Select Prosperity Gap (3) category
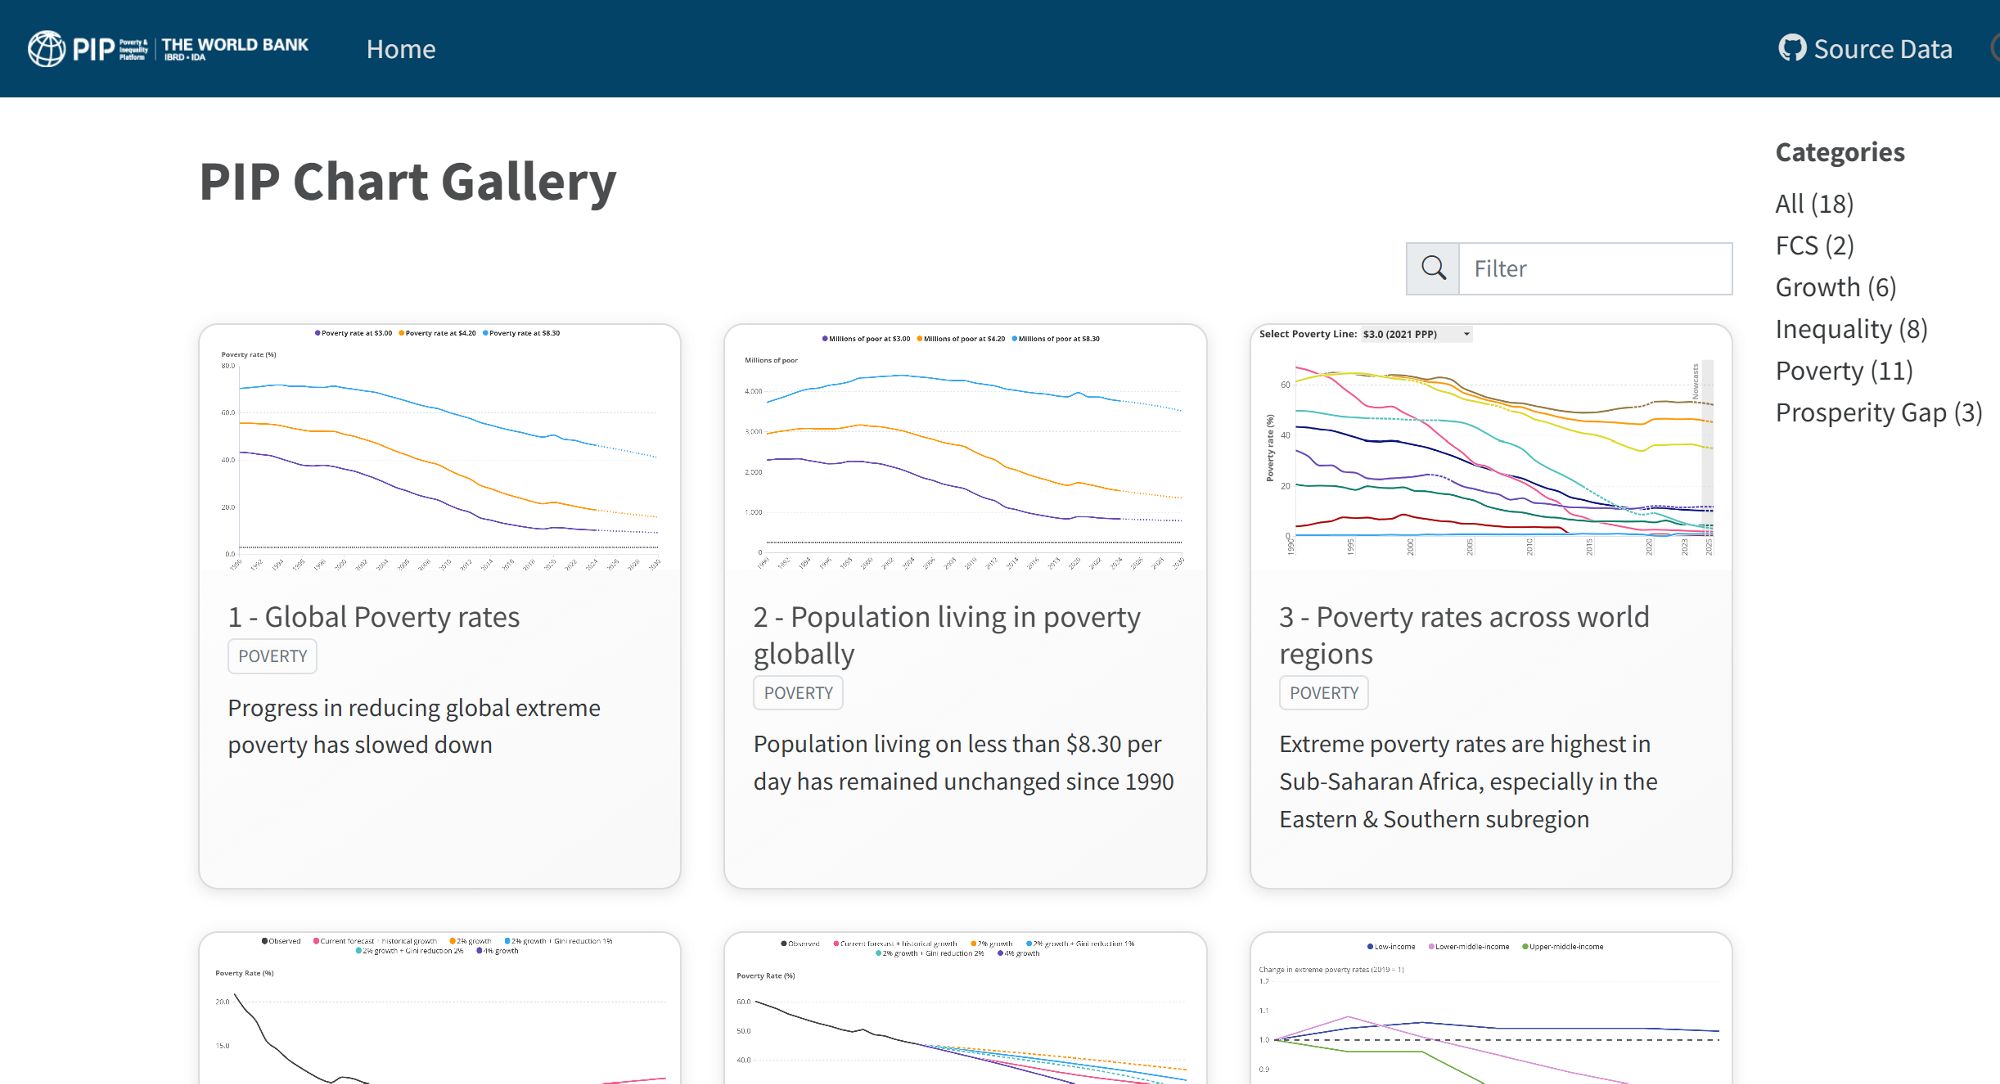The width and height of the screenshot is (2000, 1084). pyautogui.click(x=1878, y=413)
